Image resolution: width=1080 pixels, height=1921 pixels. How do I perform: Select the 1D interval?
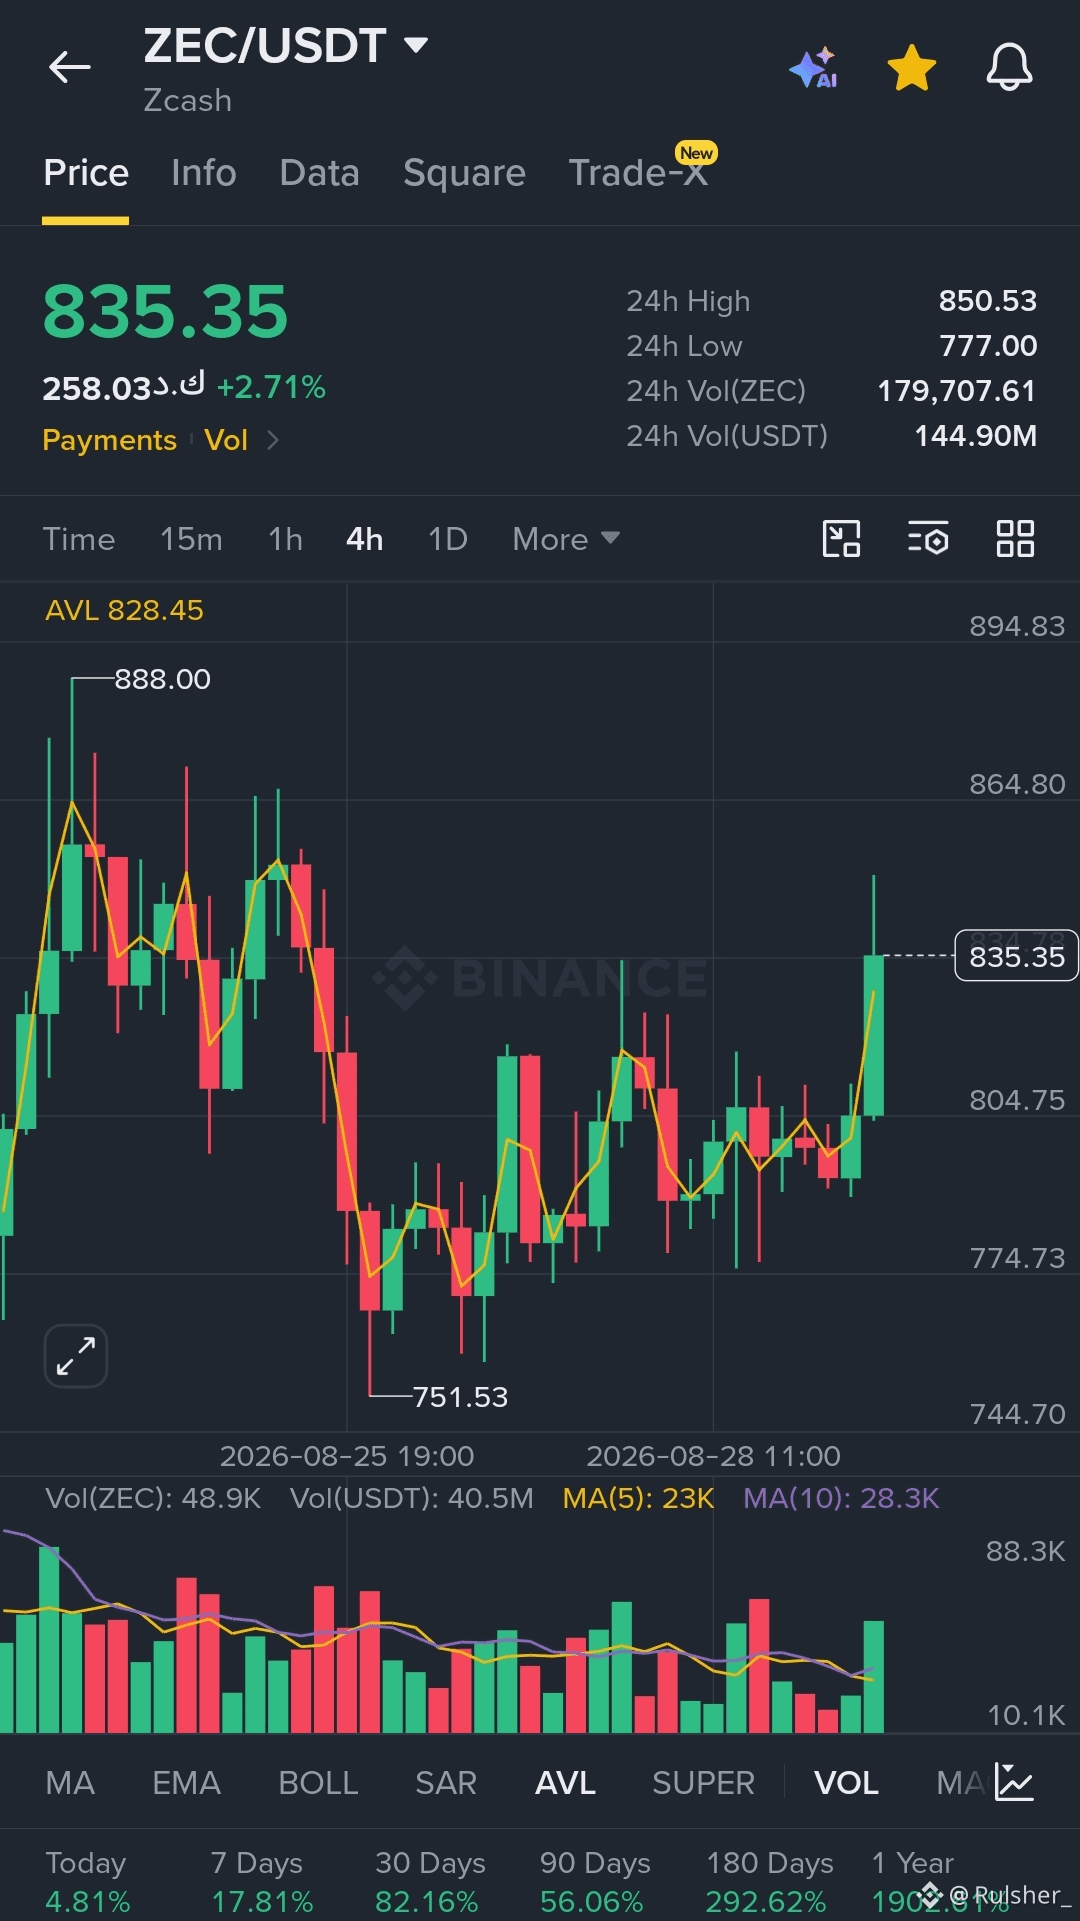[x=448, y=539]
